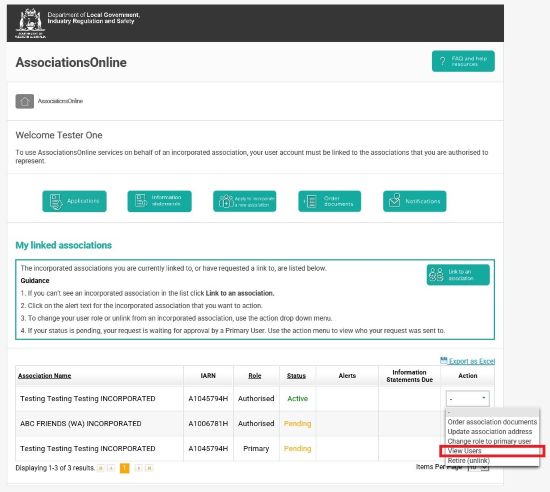Viewport: 550px width, 492px height.
Task: Click page 1 pagination button
Action: (x=125, y=468)
